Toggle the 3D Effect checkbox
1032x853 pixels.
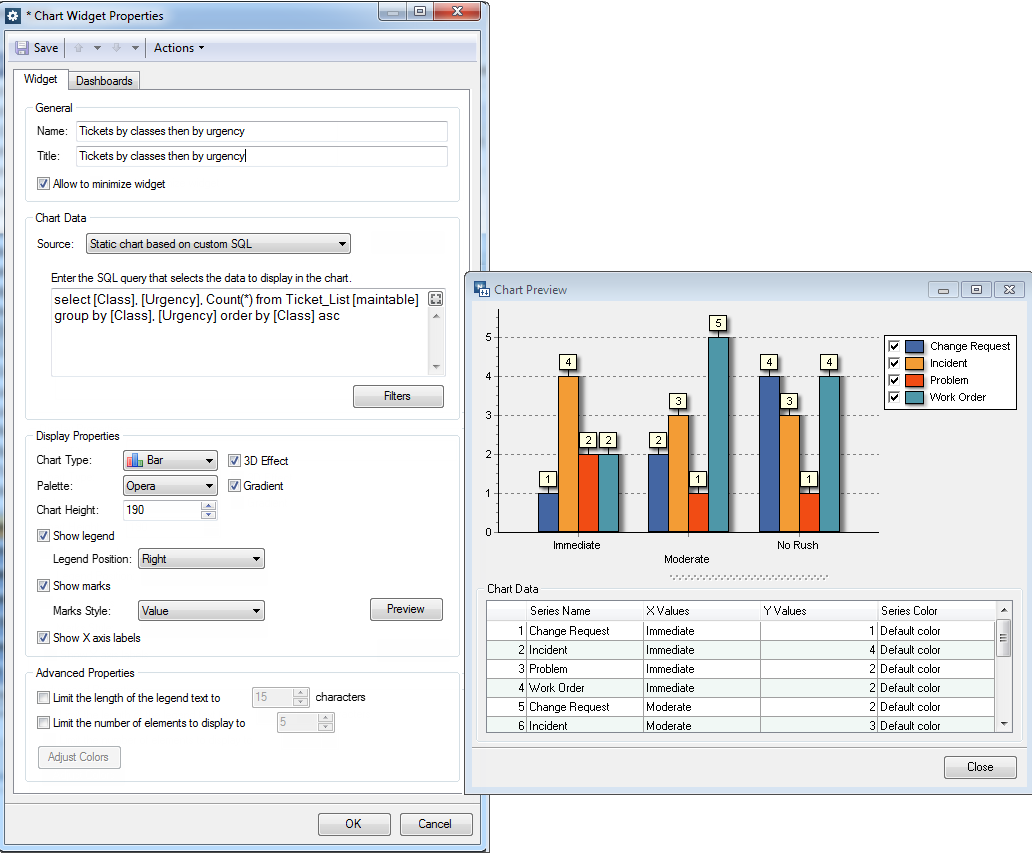tap(234, 461)
